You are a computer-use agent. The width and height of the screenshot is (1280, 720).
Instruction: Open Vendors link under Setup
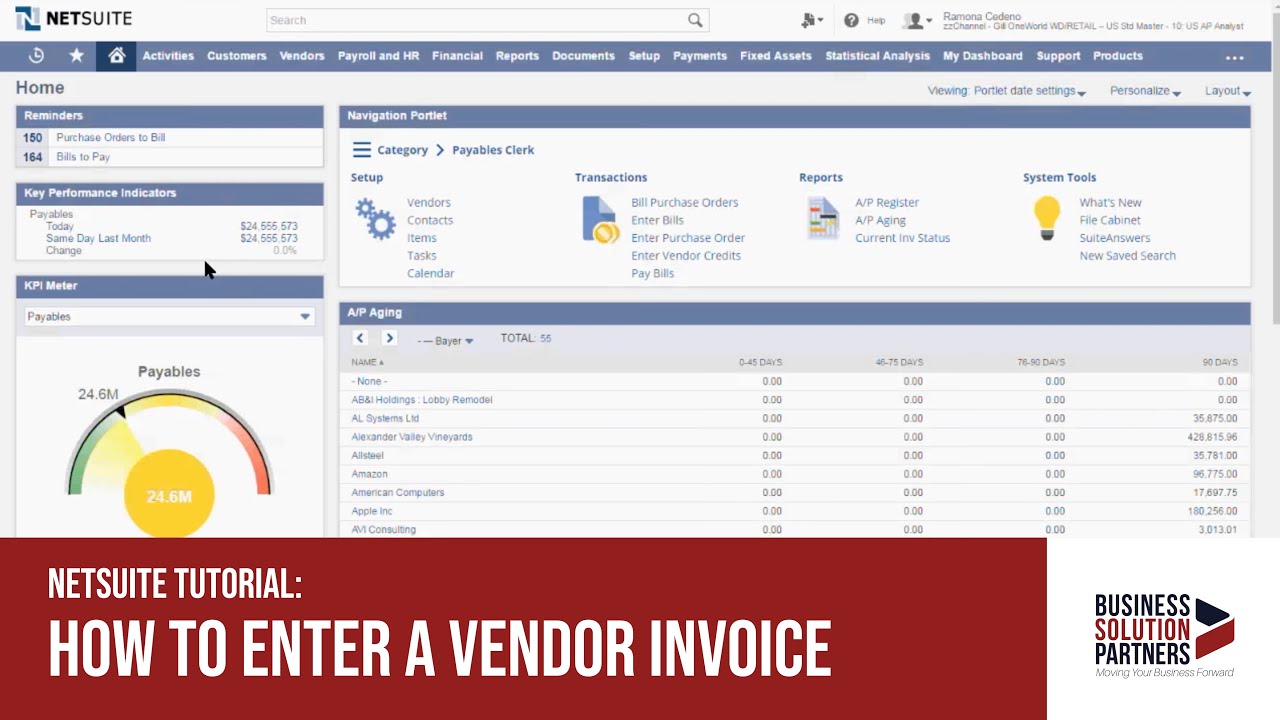429,202
